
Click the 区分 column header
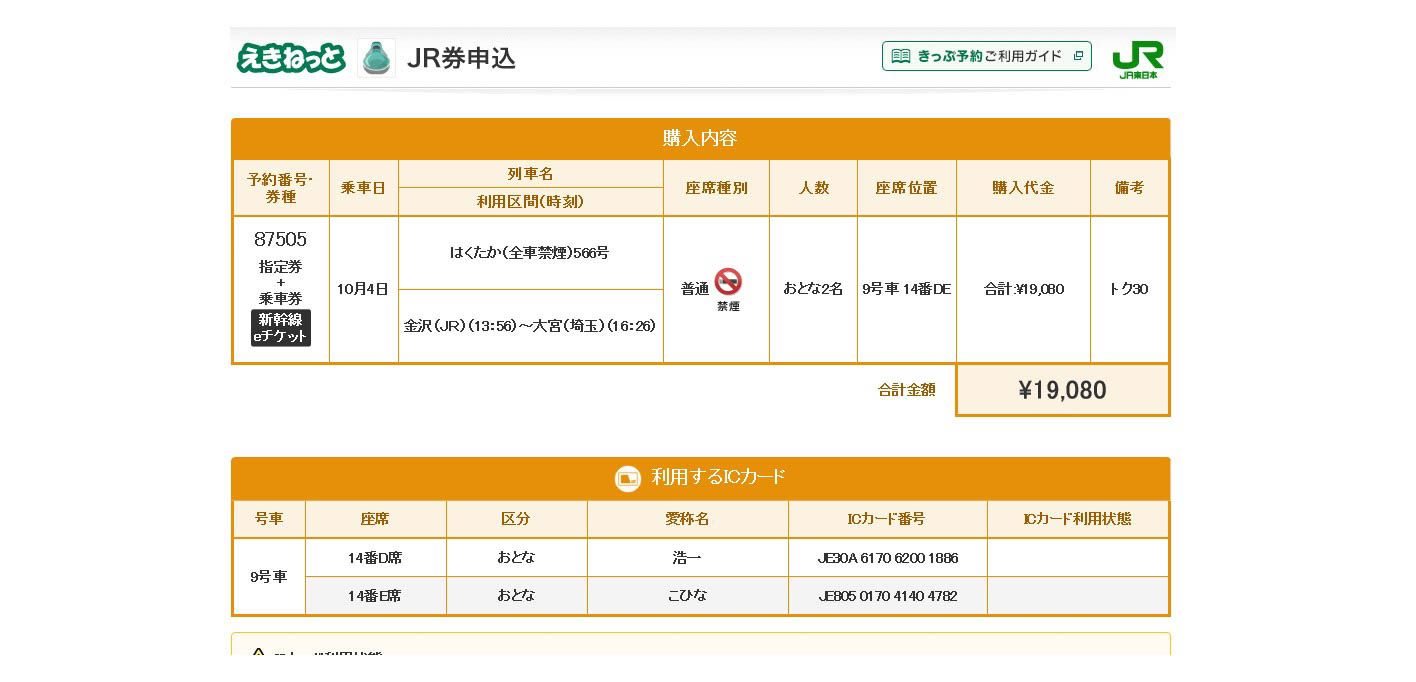point(516,519)
